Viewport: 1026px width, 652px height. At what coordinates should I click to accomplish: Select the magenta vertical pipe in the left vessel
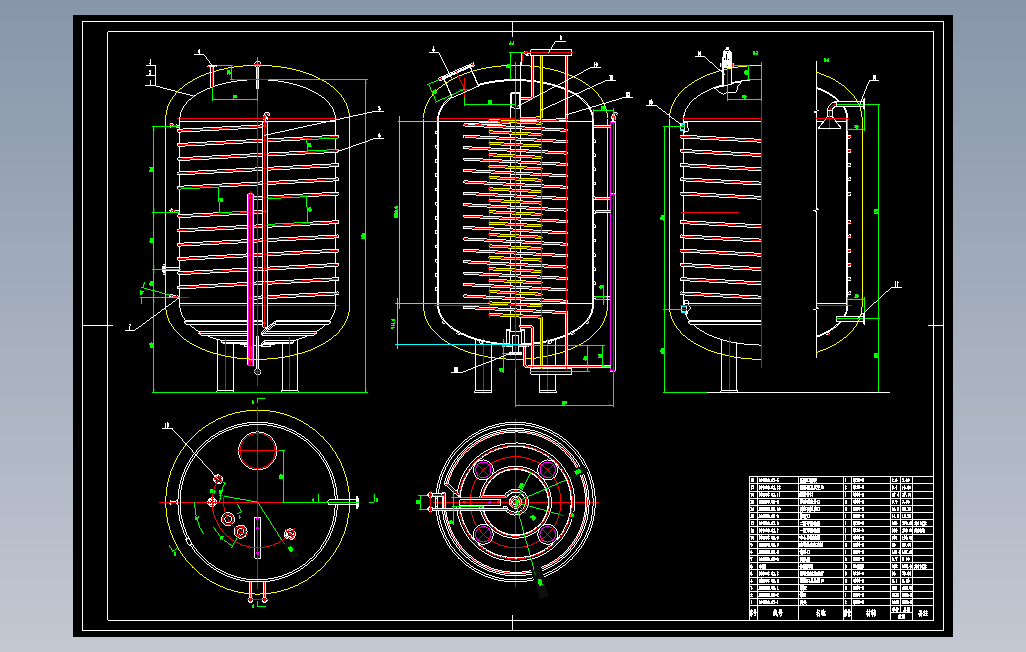250,278
